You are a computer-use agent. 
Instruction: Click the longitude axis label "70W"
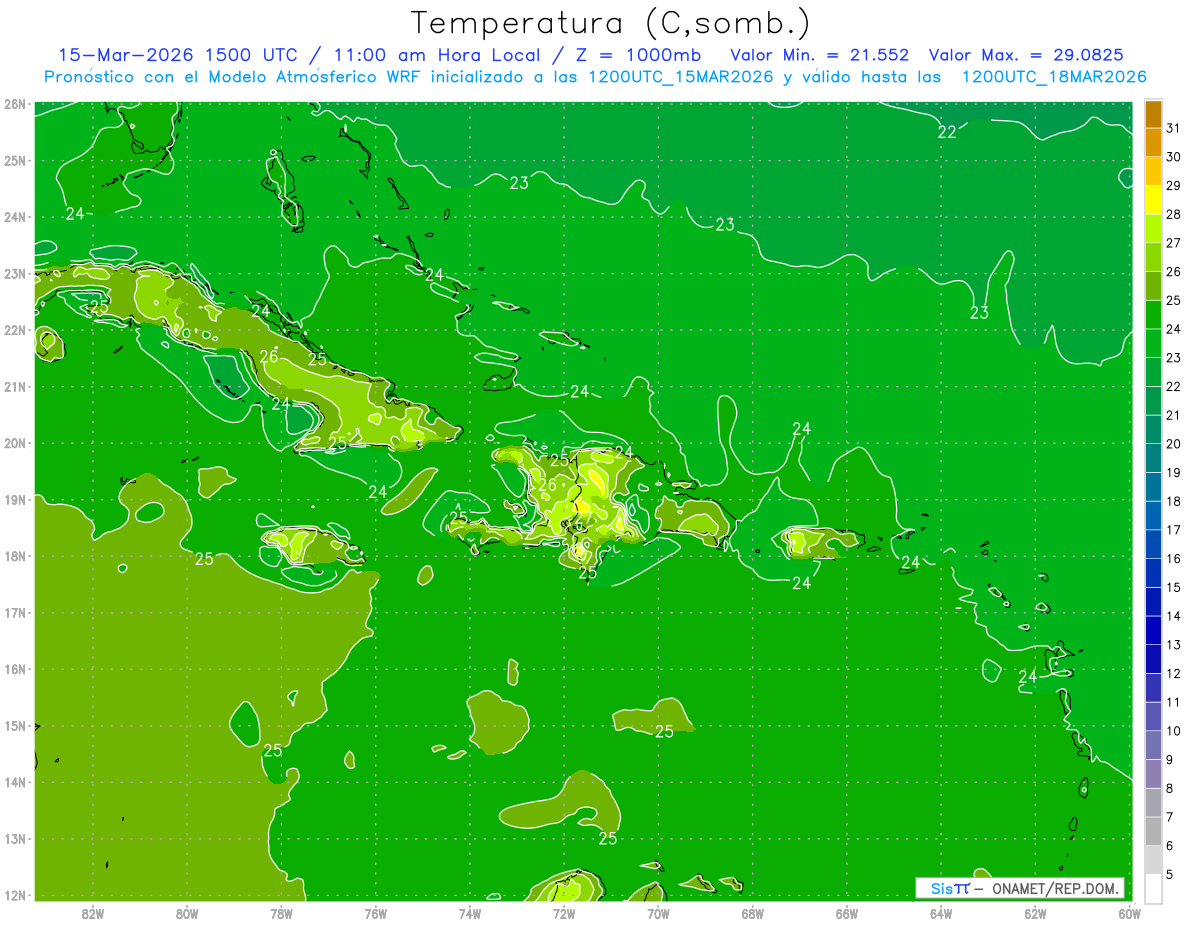point(658,913)
